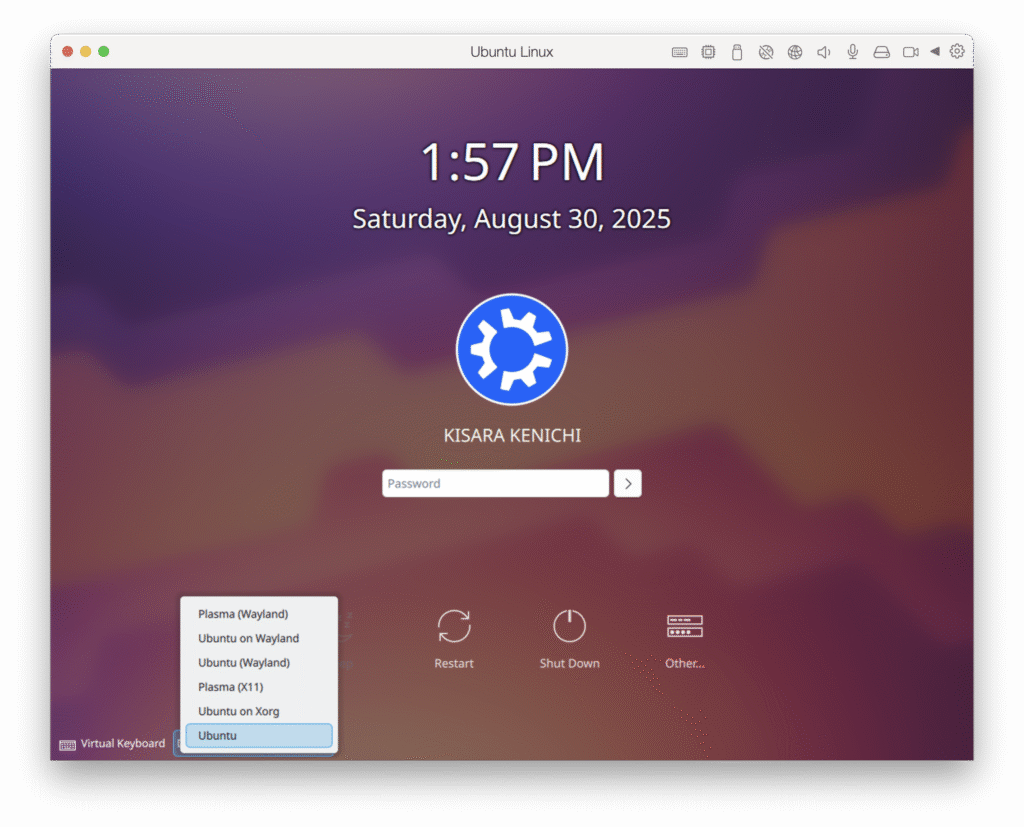Click the video camera icon in title bar

click(910, 52)
